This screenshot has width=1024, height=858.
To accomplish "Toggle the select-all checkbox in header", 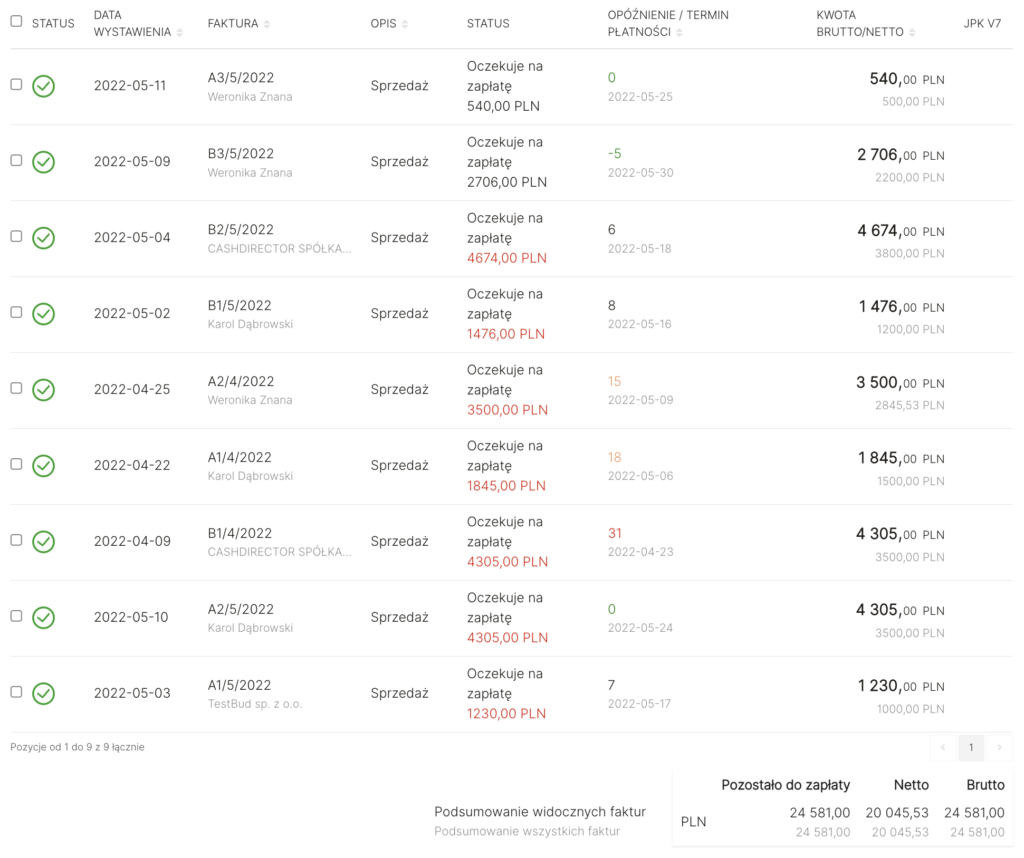I will 16,21.
